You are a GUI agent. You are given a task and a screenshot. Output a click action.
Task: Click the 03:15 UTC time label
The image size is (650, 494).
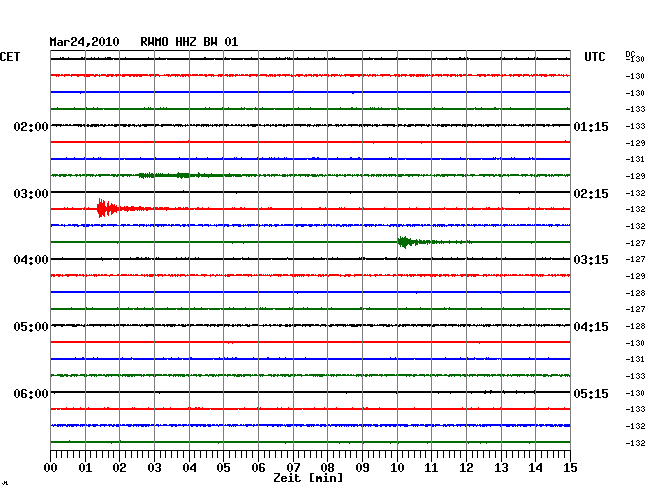coord(591,260)
